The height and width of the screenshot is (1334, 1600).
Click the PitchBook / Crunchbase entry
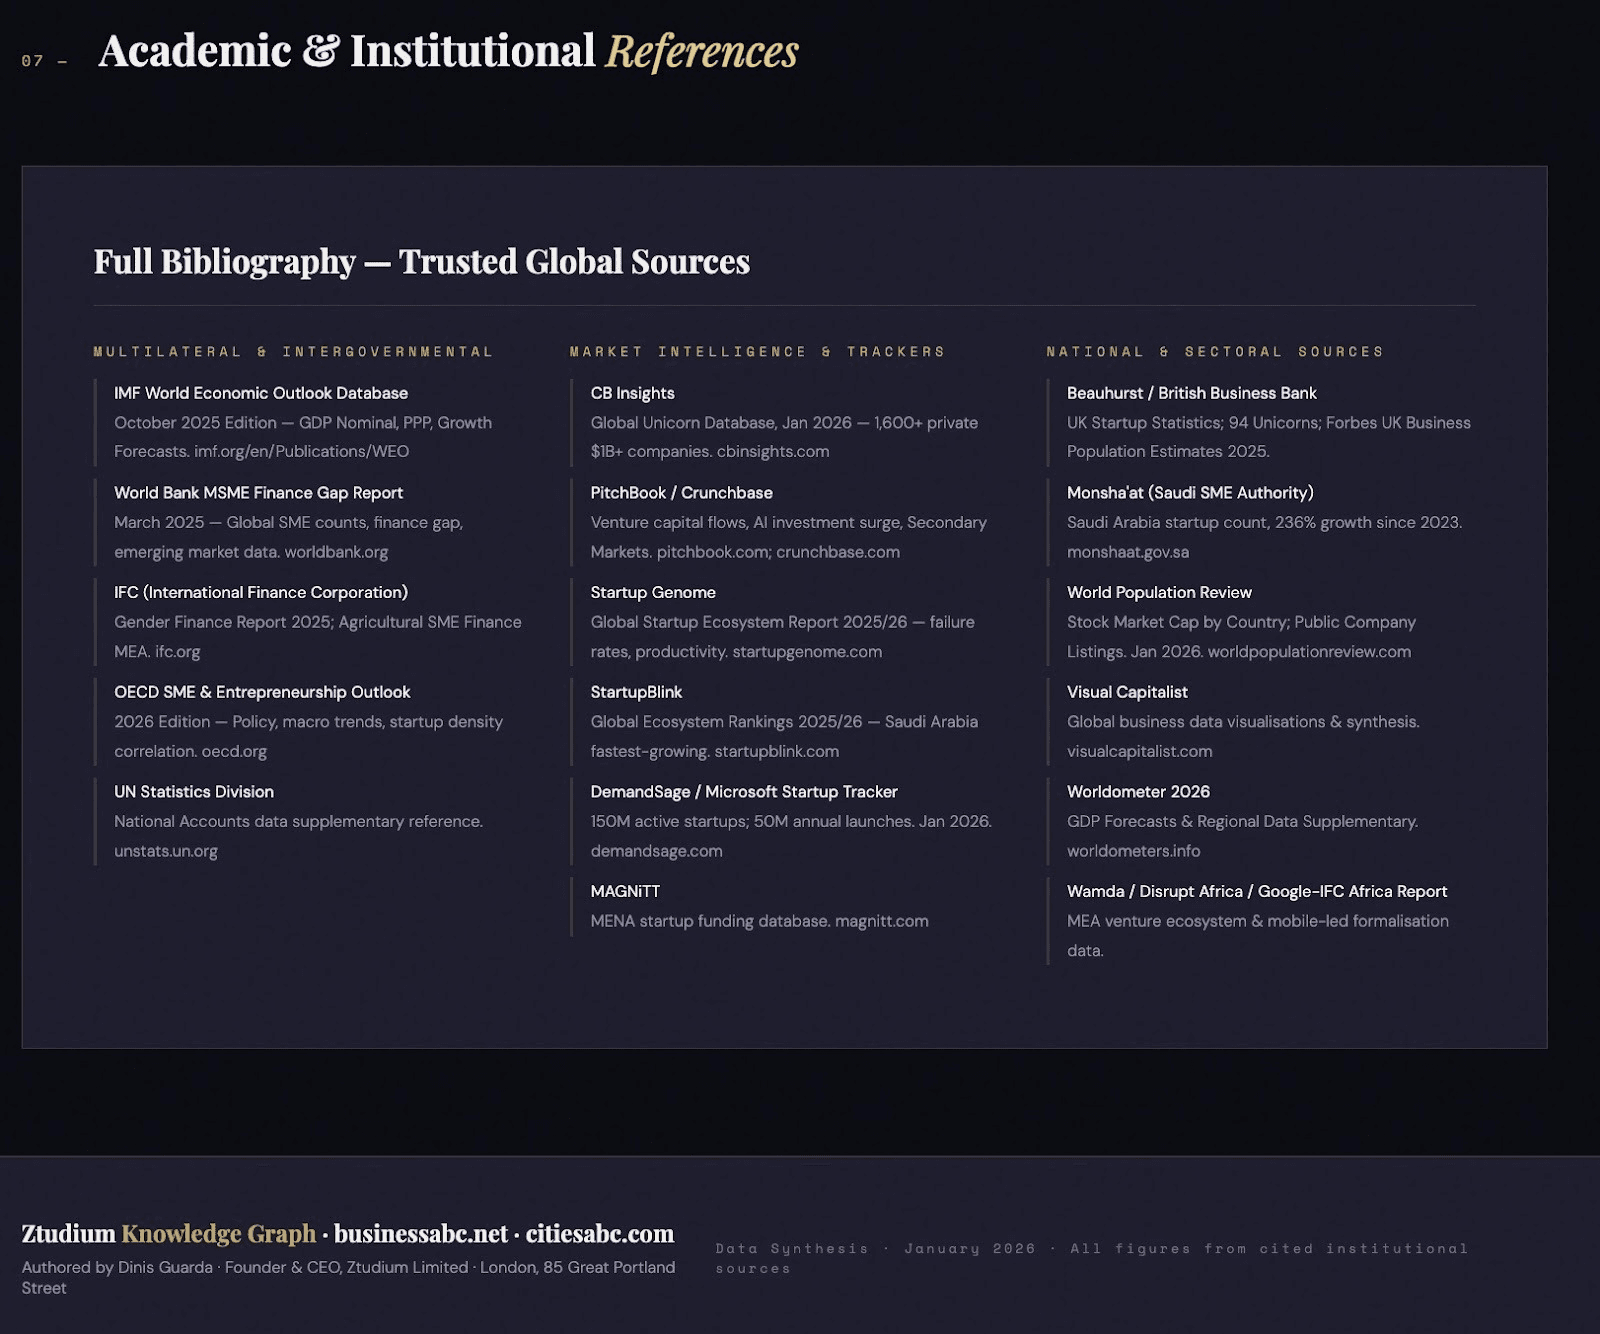pos(681,493)
